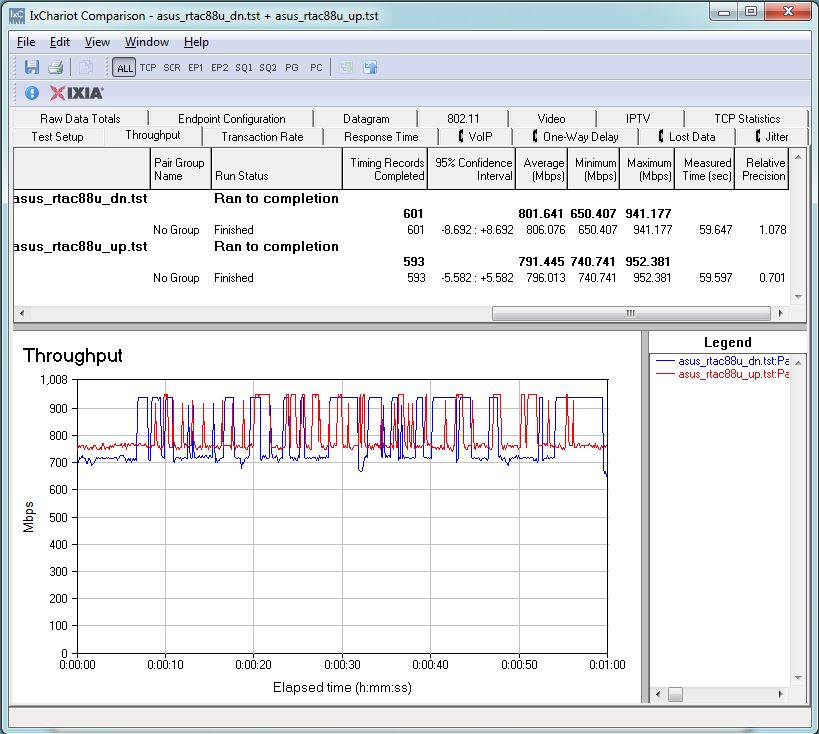The image size is (819, 734).
Task: Select the TCP filter button
Action: [148, 67]
